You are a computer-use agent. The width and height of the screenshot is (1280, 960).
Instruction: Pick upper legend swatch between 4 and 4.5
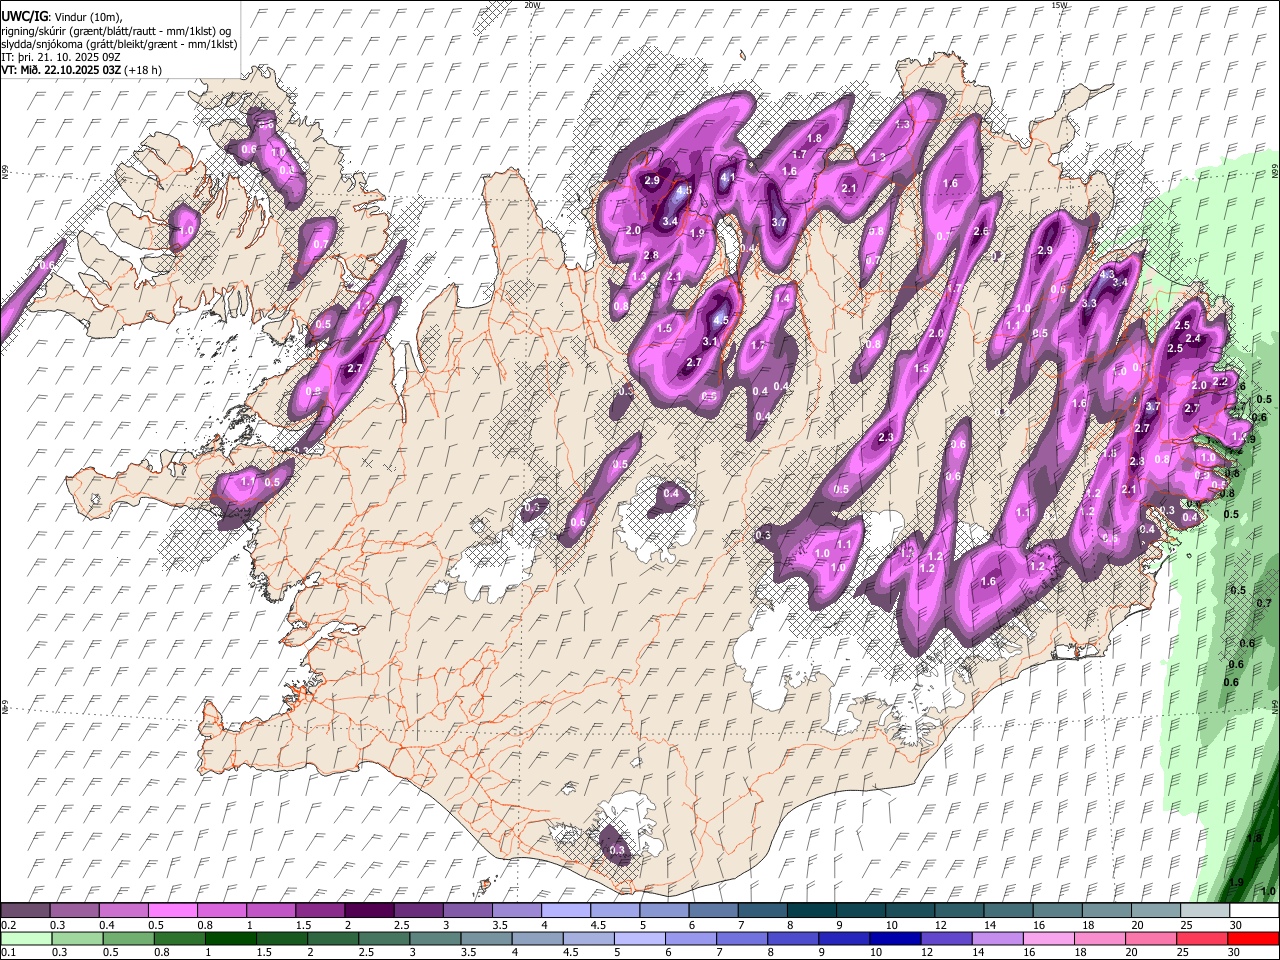click(565, 910)
